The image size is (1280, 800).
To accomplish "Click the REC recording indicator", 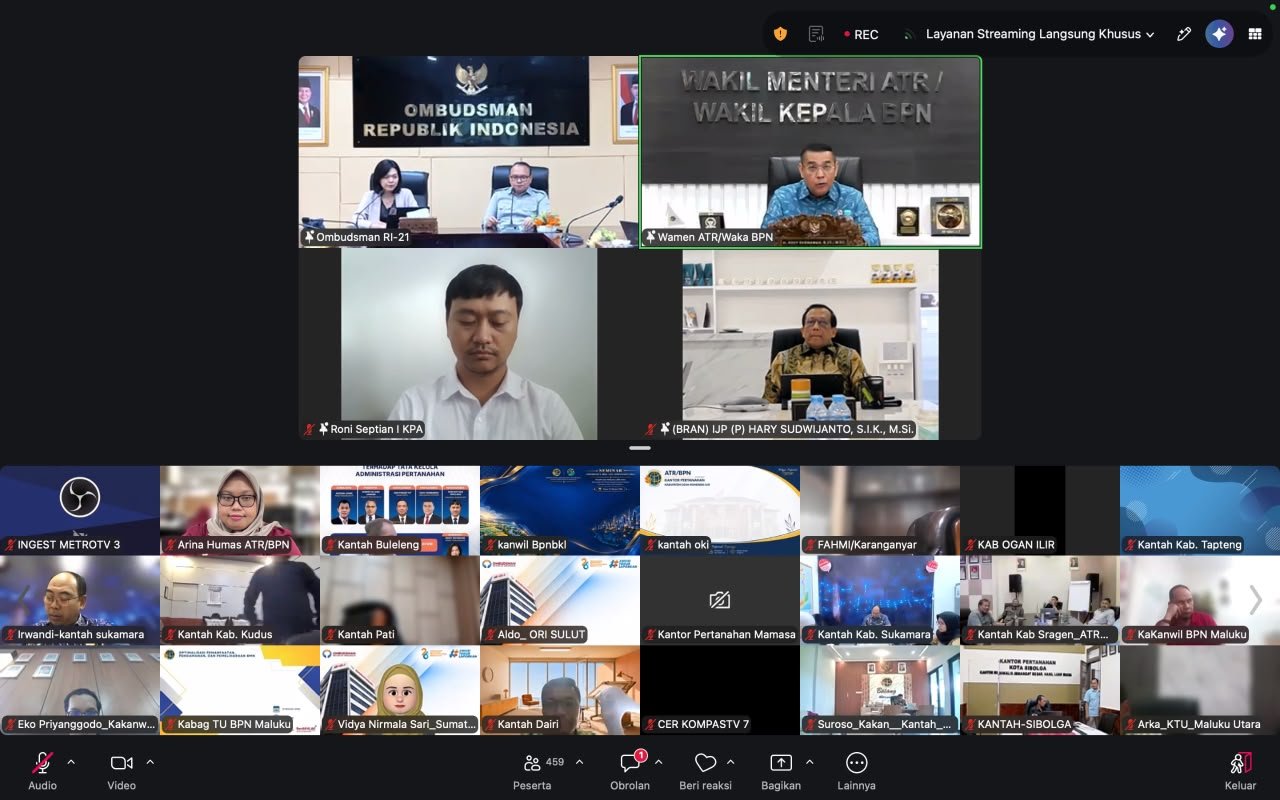I will pos(861,34).
